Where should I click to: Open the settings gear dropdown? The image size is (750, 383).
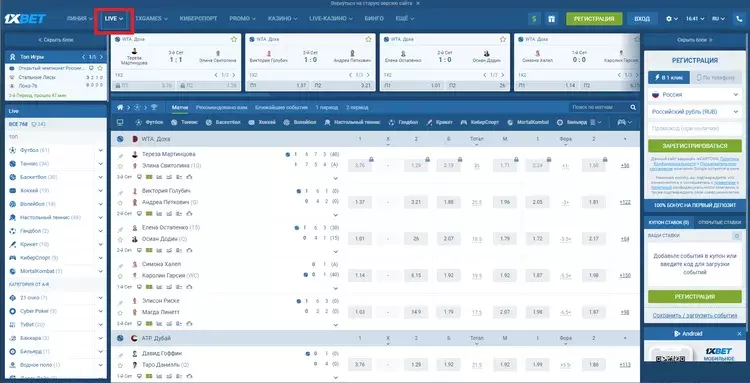point(672,19)
